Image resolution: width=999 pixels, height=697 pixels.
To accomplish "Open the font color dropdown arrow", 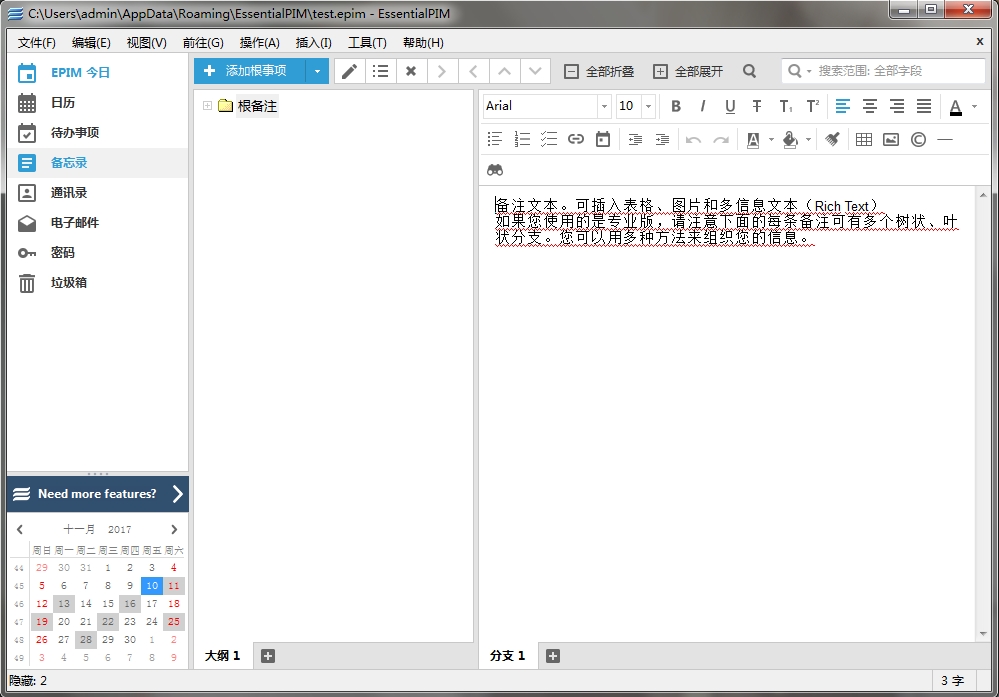I will (975, 106).
